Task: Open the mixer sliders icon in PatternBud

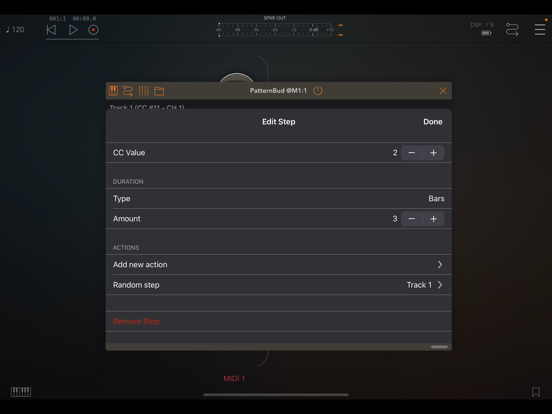Action: [144, 91]
